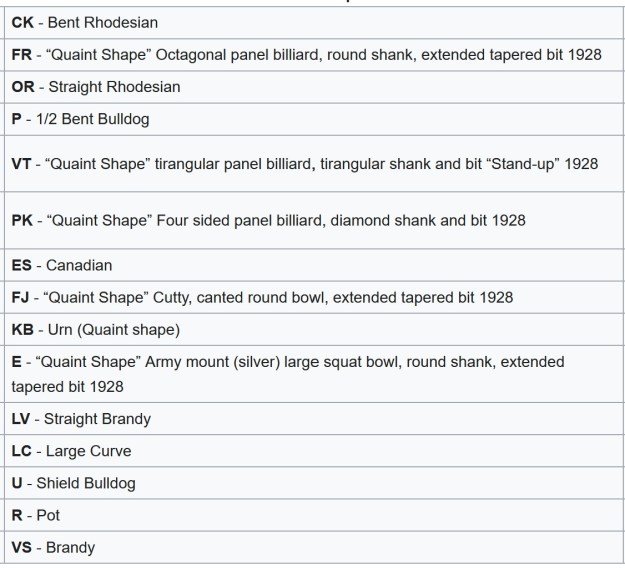The width and height of the screenshot is (625, 571).
Task: Click the bold FJ shape code
Action: click(x=21, y=297)
